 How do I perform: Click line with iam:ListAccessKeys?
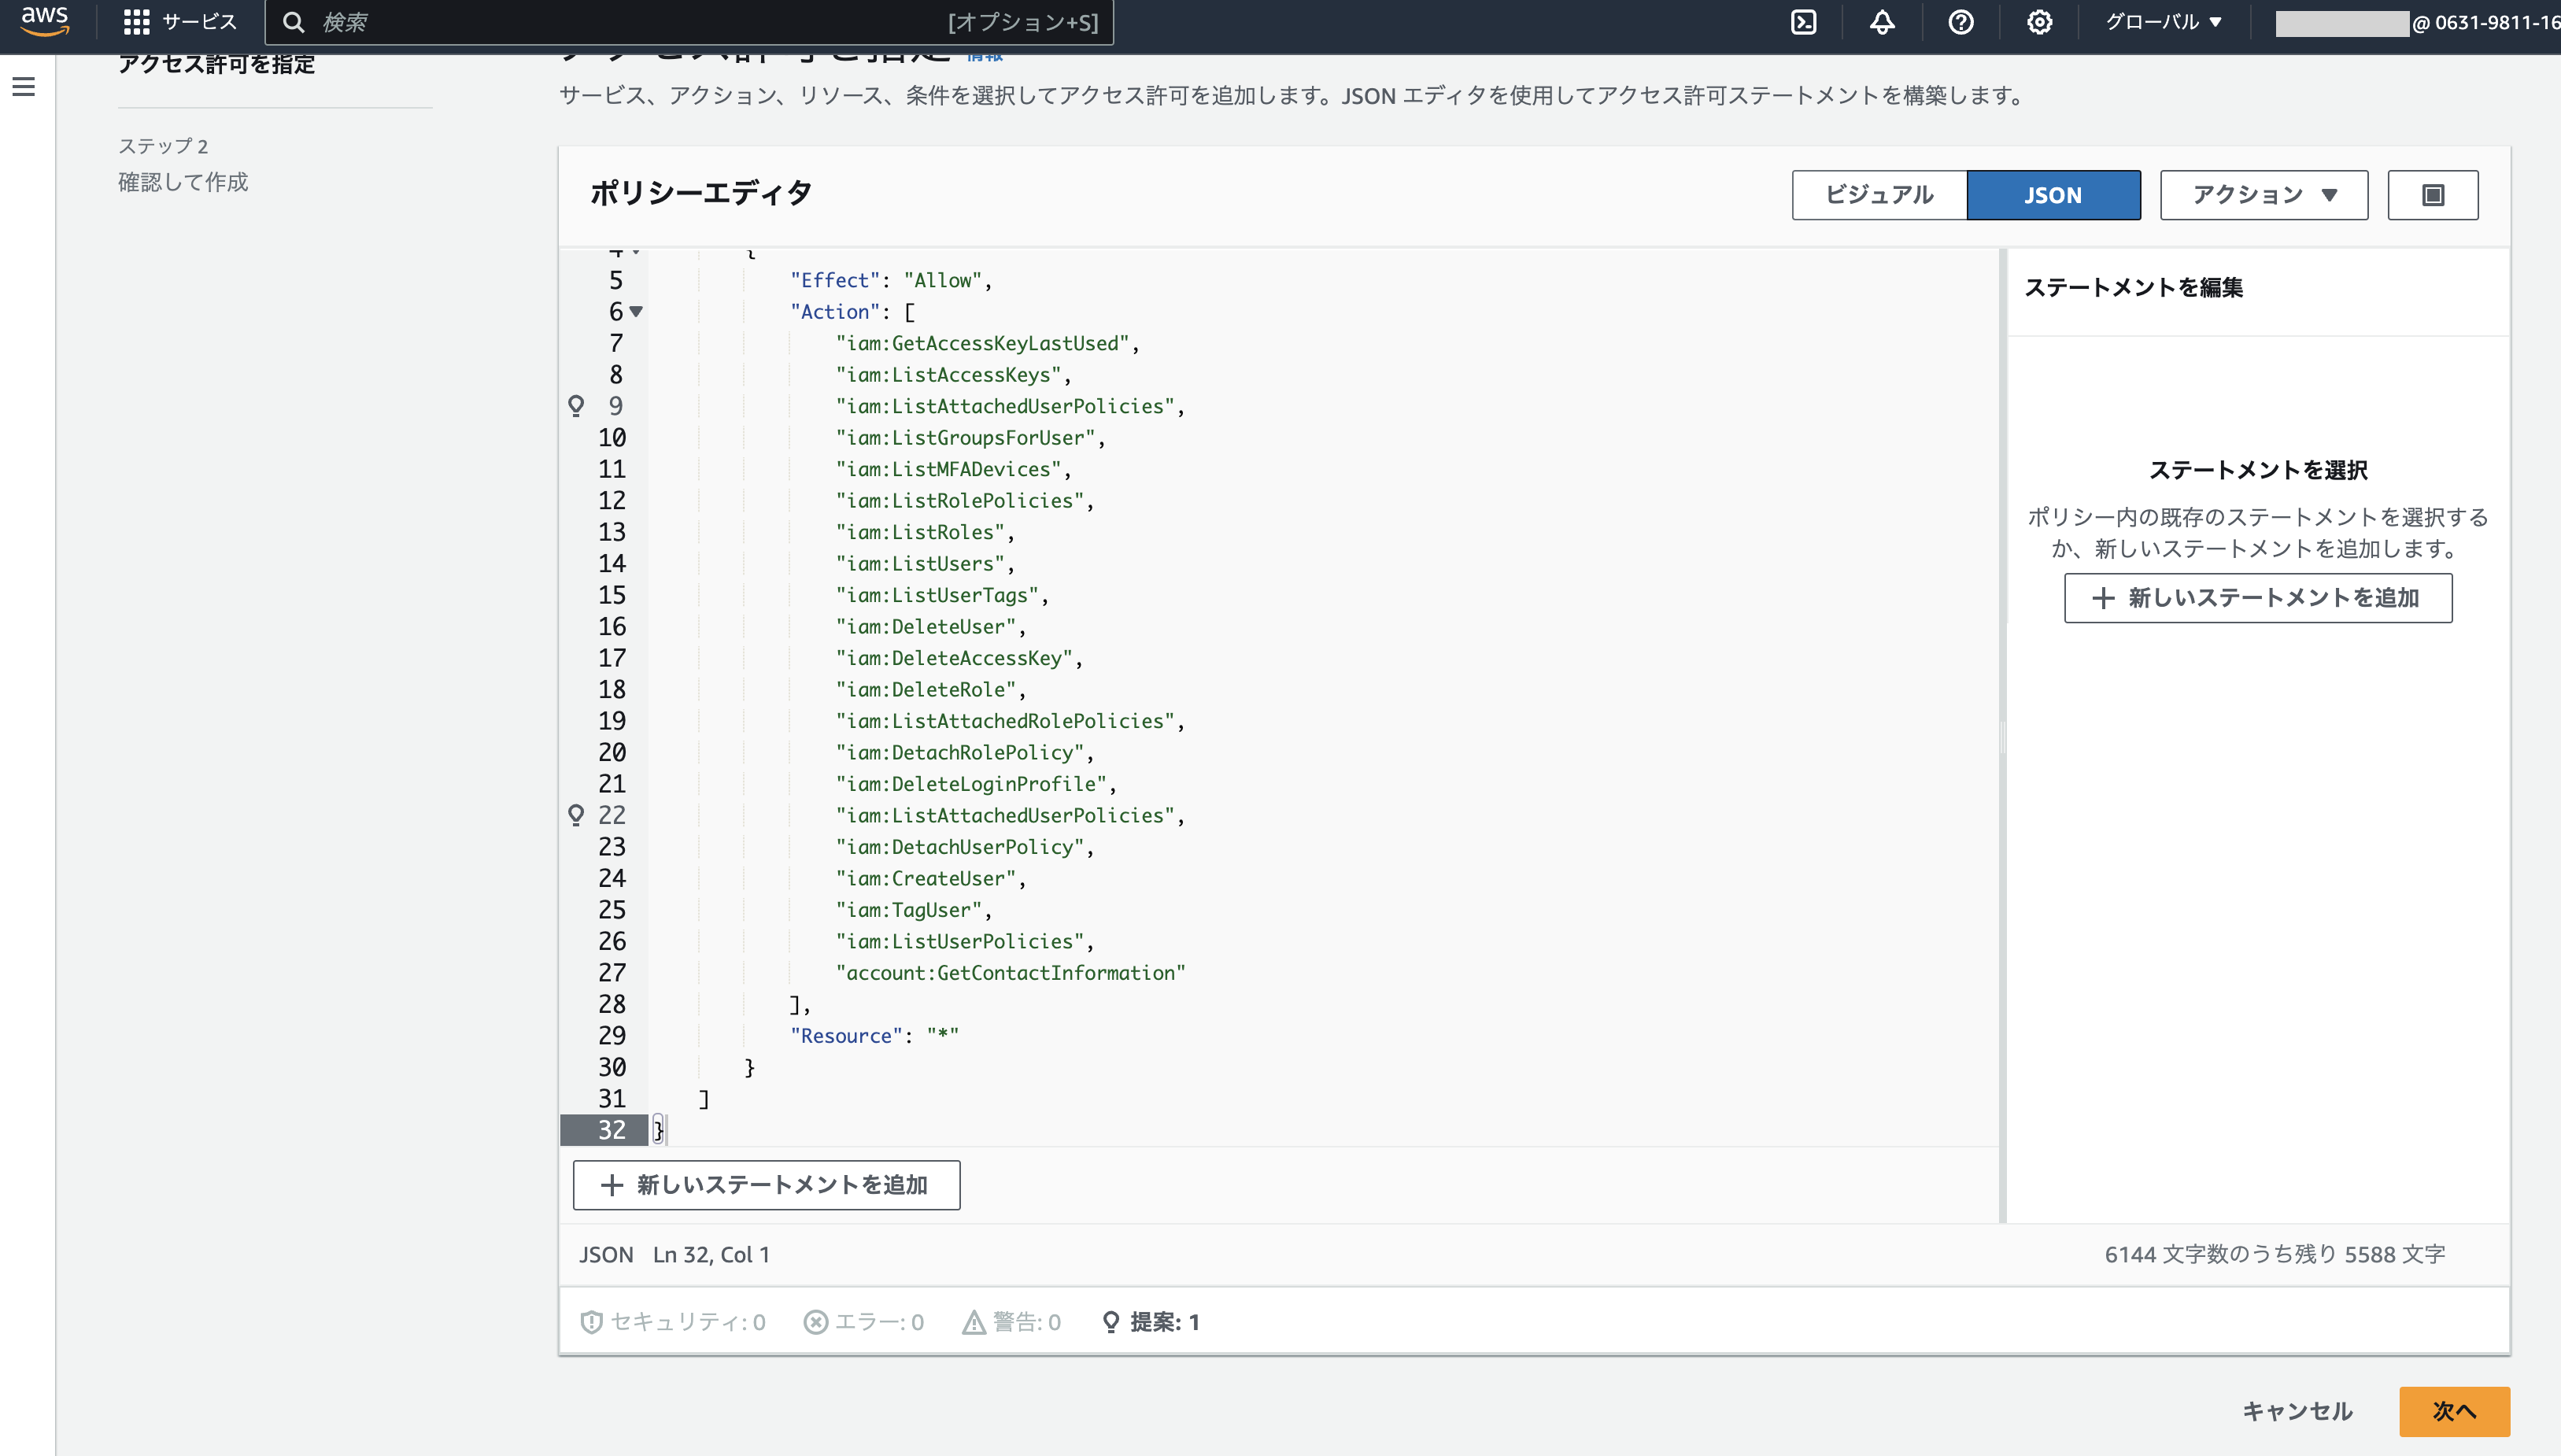pos(953,375)
